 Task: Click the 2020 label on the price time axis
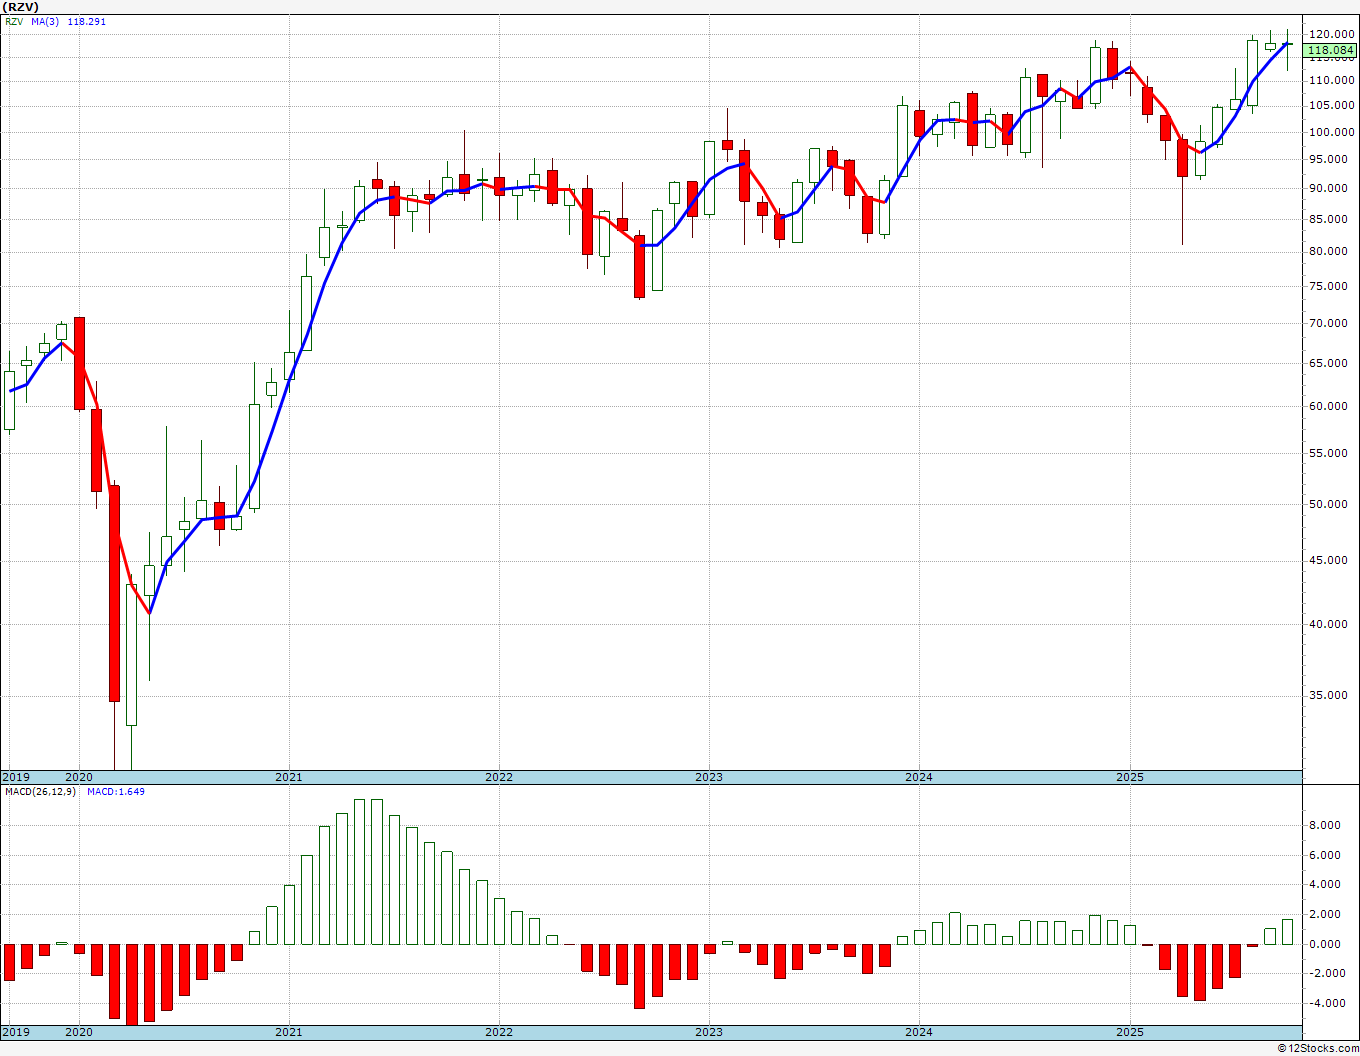click(x=78, y=777)
